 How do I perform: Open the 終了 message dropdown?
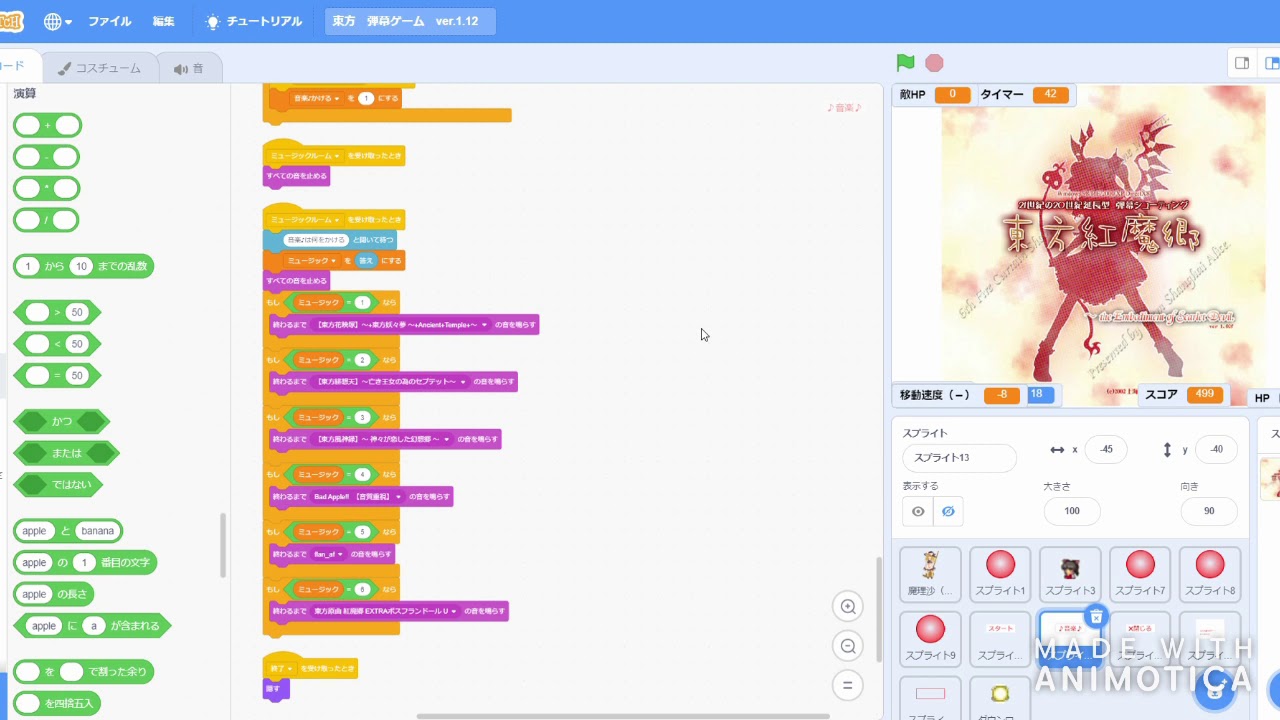pos(290,668)
